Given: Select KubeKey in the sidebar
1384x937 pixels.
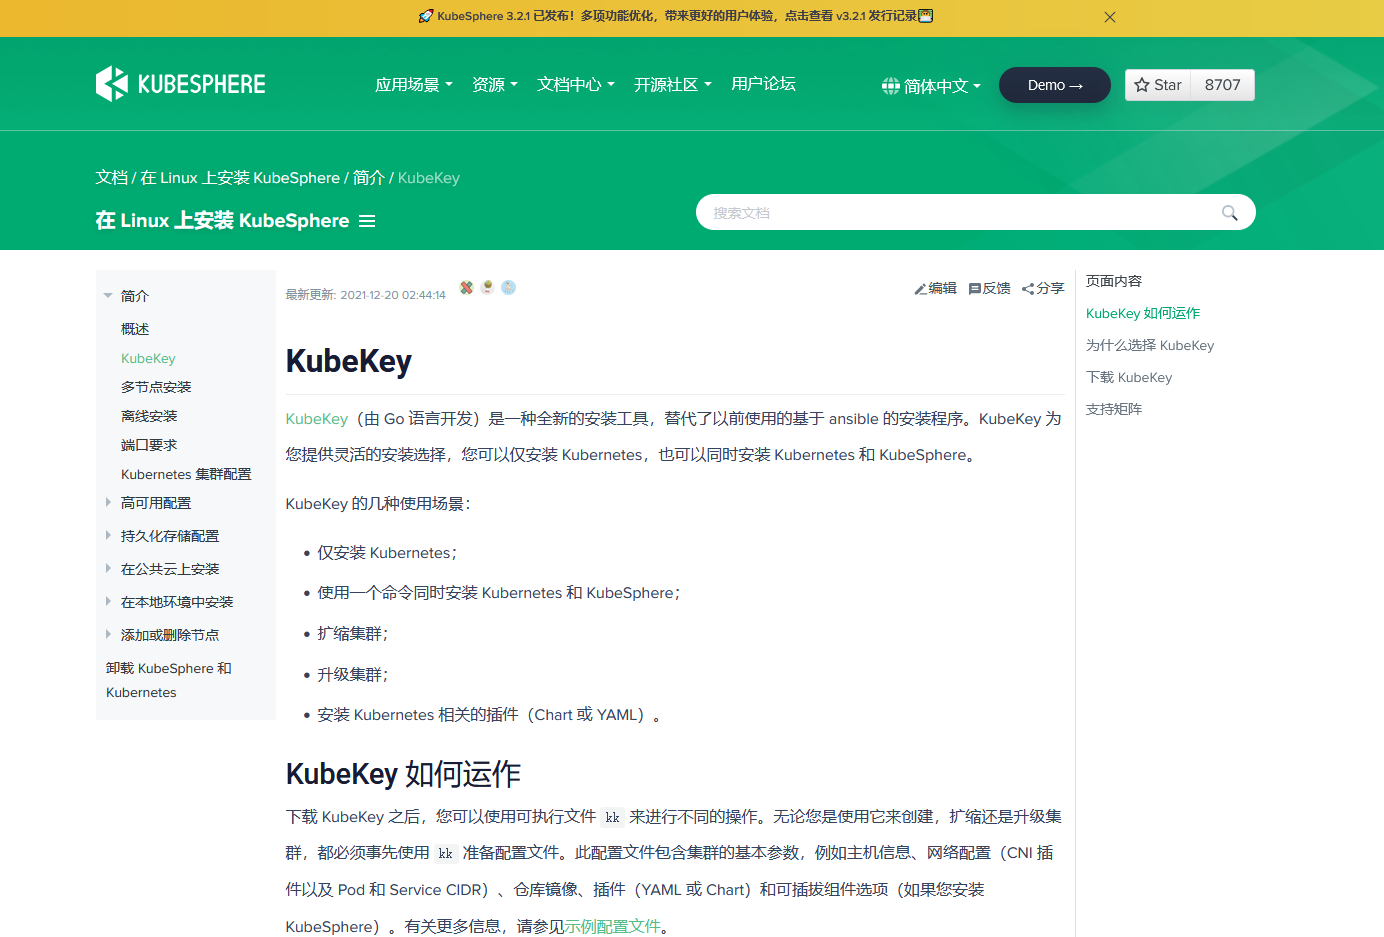Looking at the screenshot, I should coord(148,358).
